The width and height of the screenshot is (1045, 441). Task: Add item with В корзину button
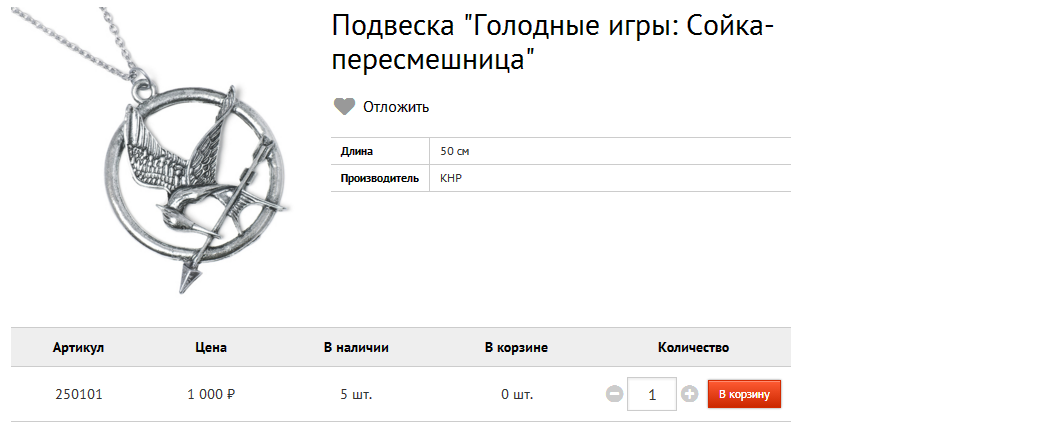744,394
